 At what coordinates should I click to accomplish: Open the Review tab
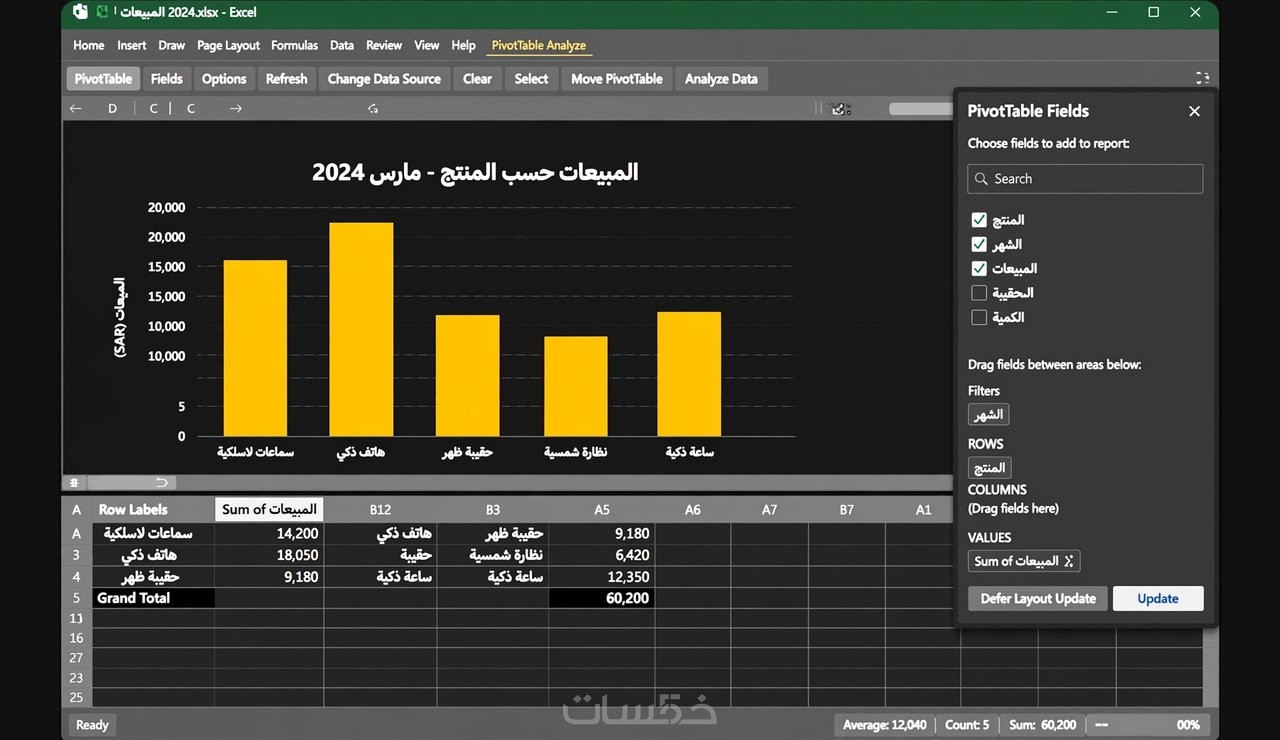[x=384, y=45]
